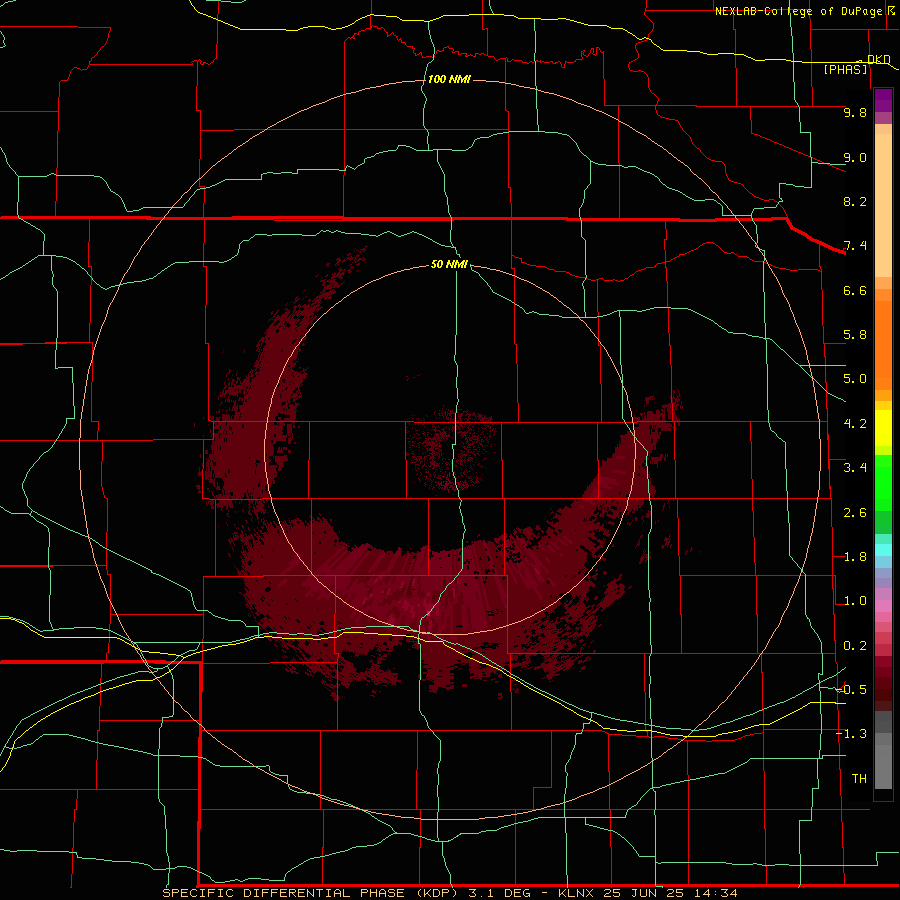
Task: Select the bright orange color bar segment
Action: (x=883, y=346)
